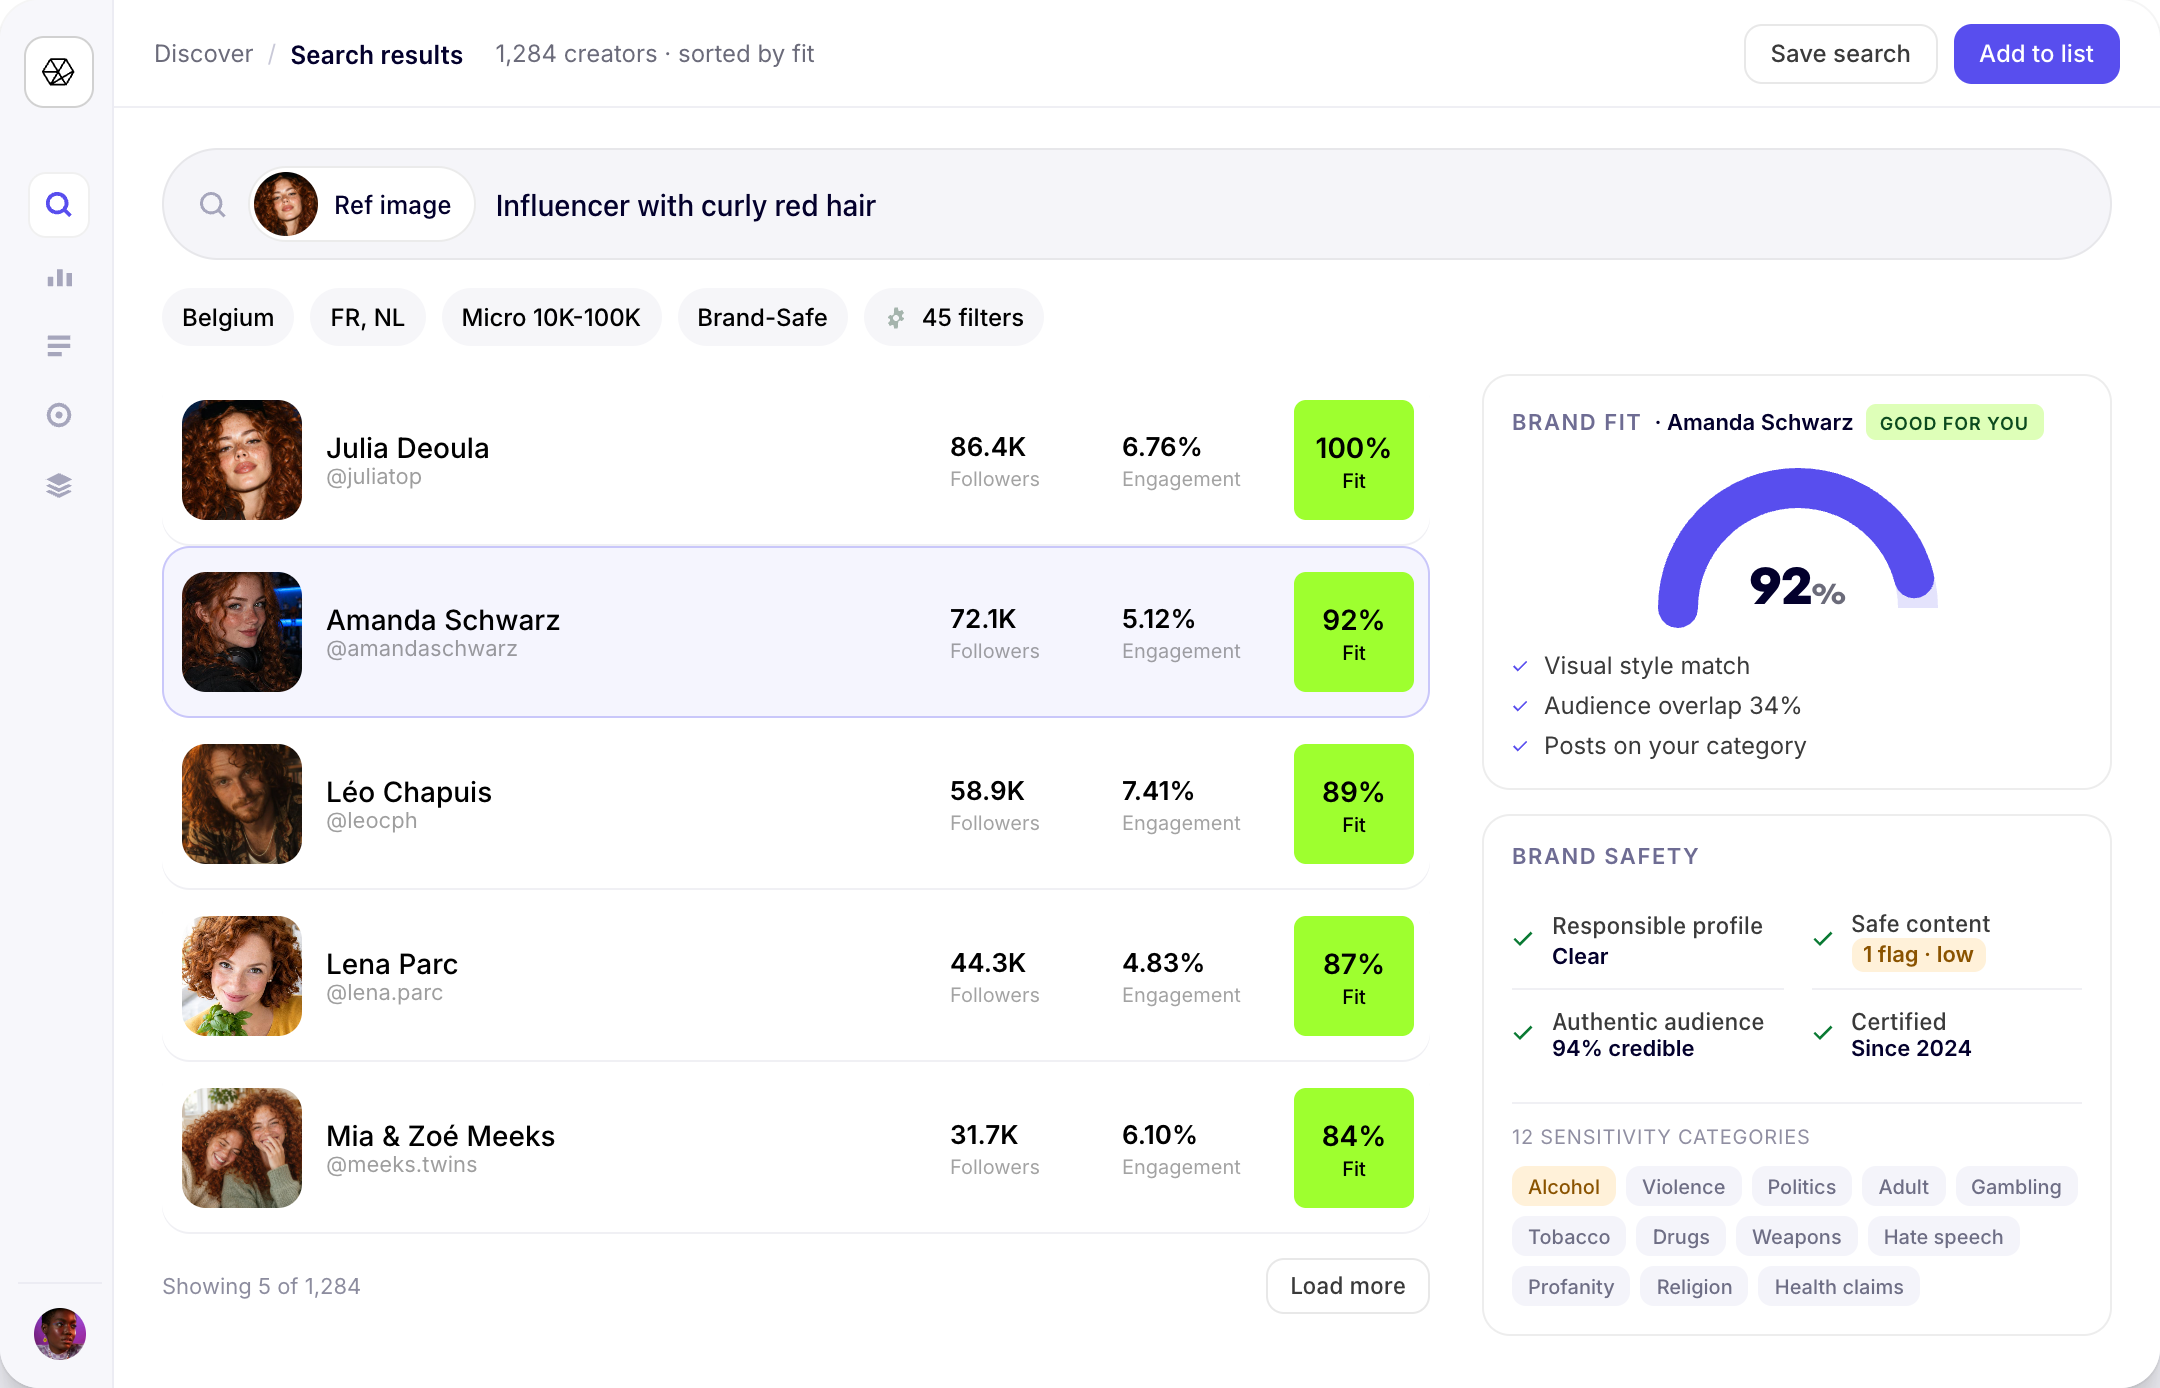2160x1388 pixels.
Task: Click the 87% Fit badge
Action: click(x=1354, y=976)
